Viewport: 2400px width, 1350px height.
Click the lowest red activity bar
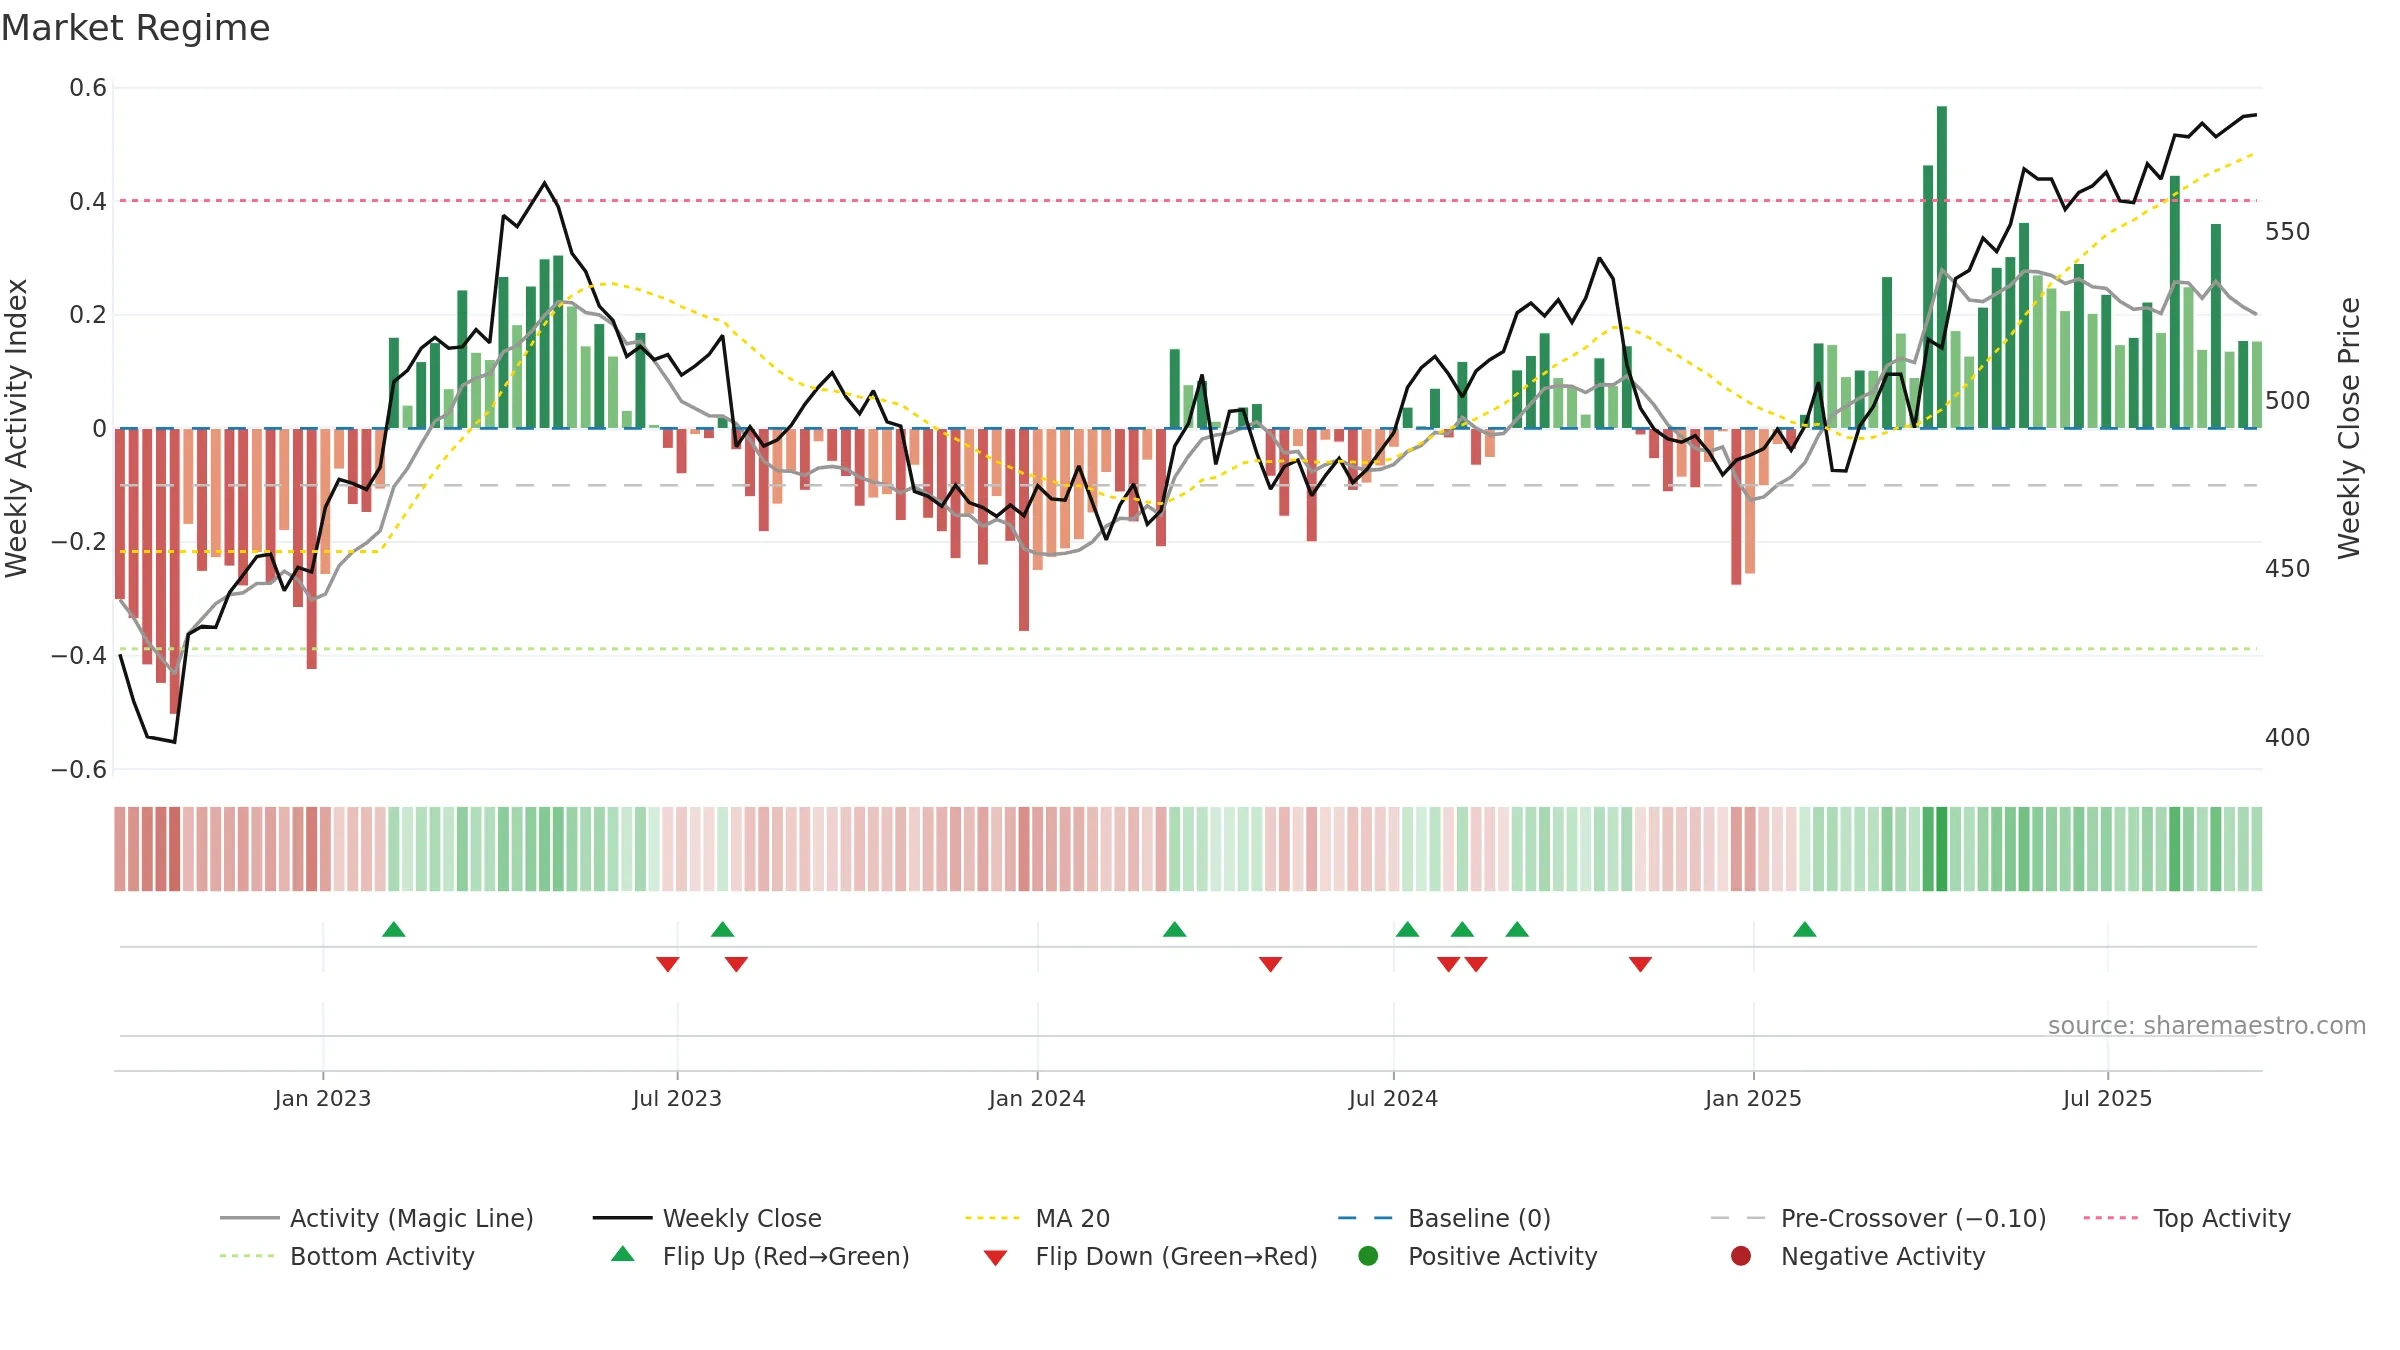(175, 571)
